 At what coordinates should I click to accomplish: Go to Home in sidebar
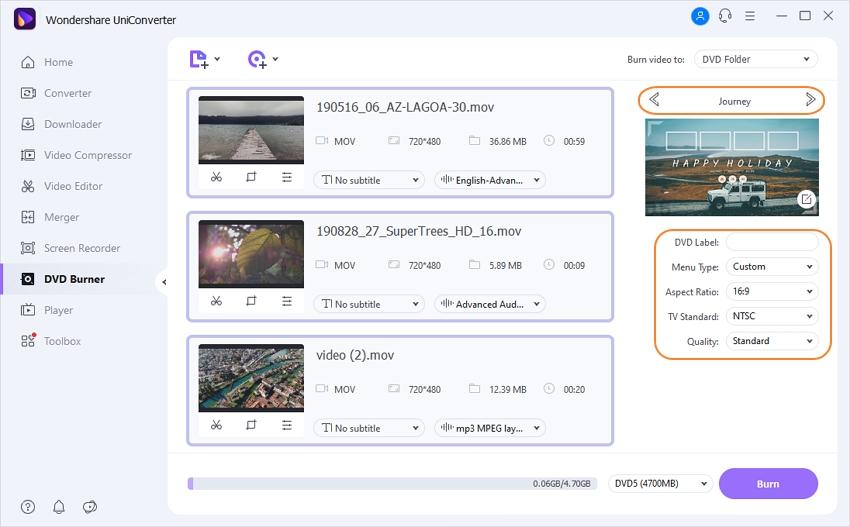(x=59, y=62)
